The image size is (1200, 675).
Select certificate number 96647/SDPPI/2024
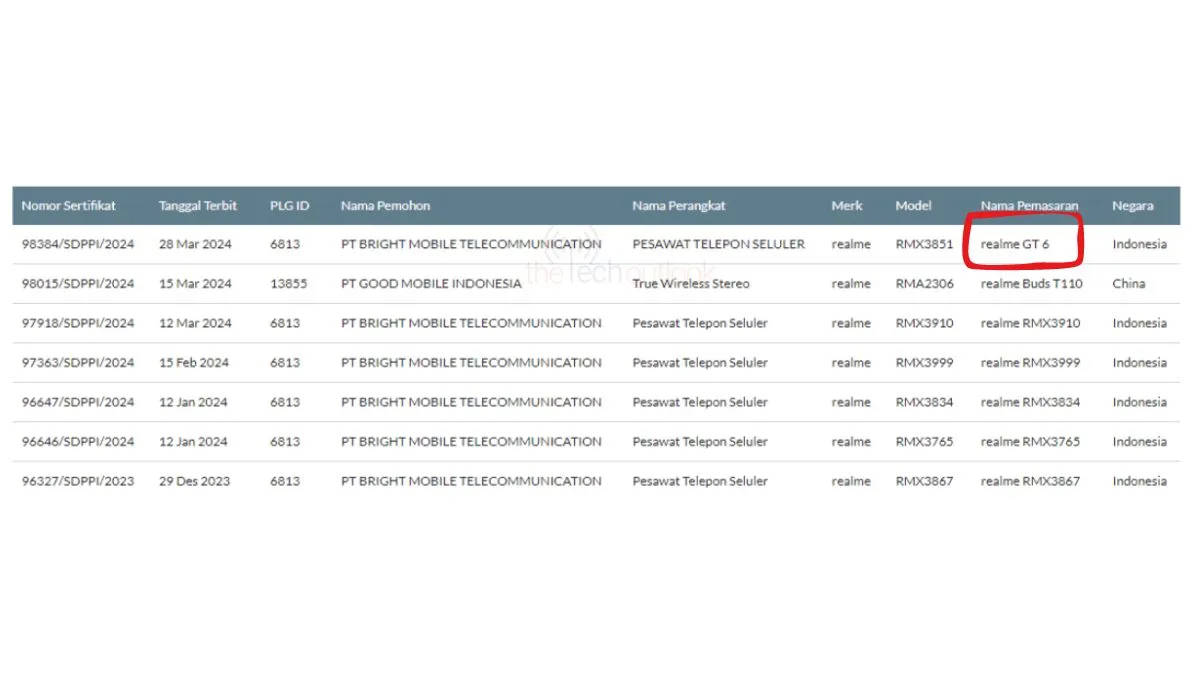[x=78, y=402]
